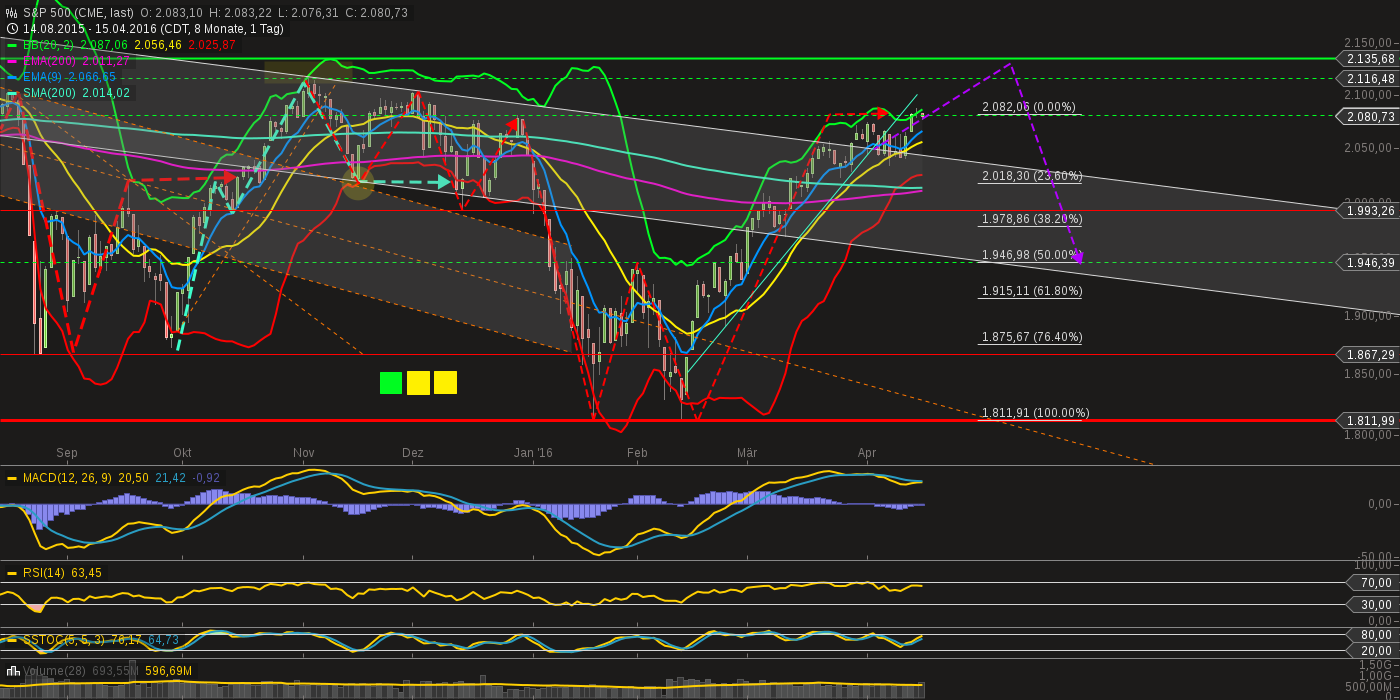Click the yellow MACD legend marker
This screenshot has height=700, width=1400.
[12, 479]
